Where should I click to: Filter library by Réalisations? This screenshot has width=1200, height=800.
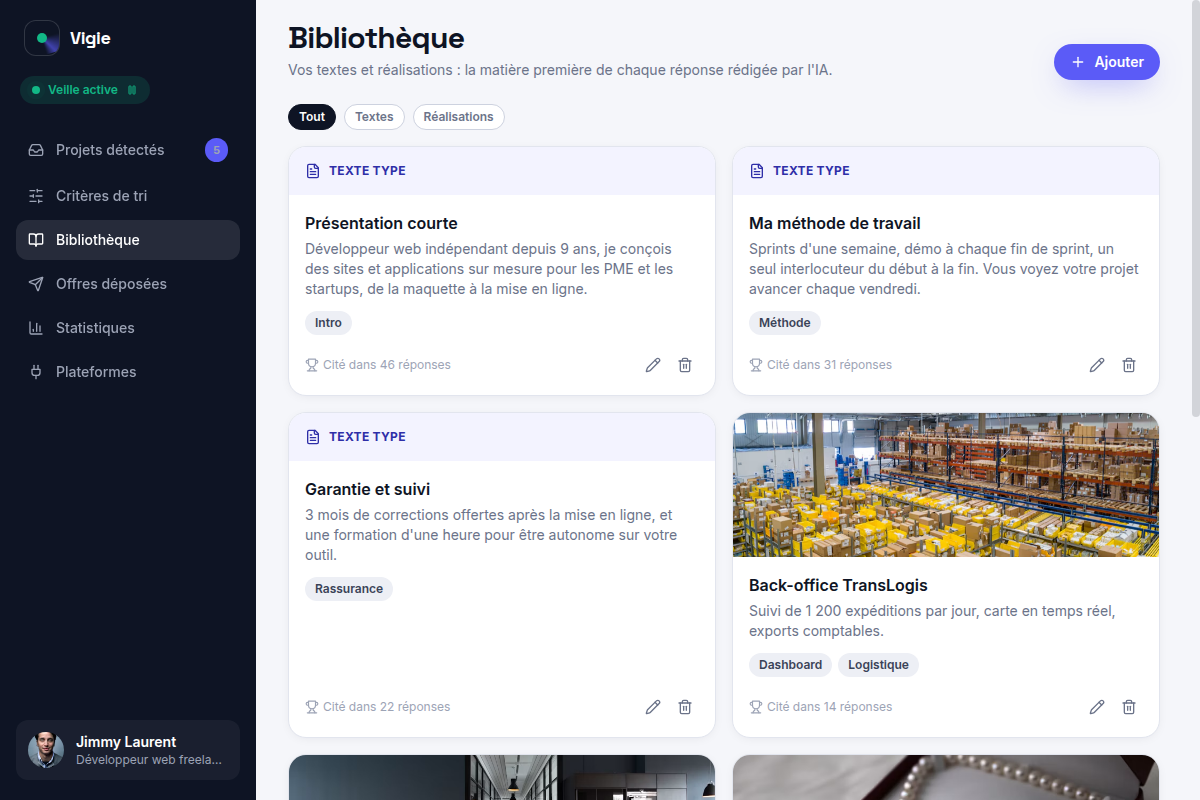coord(458,117)
